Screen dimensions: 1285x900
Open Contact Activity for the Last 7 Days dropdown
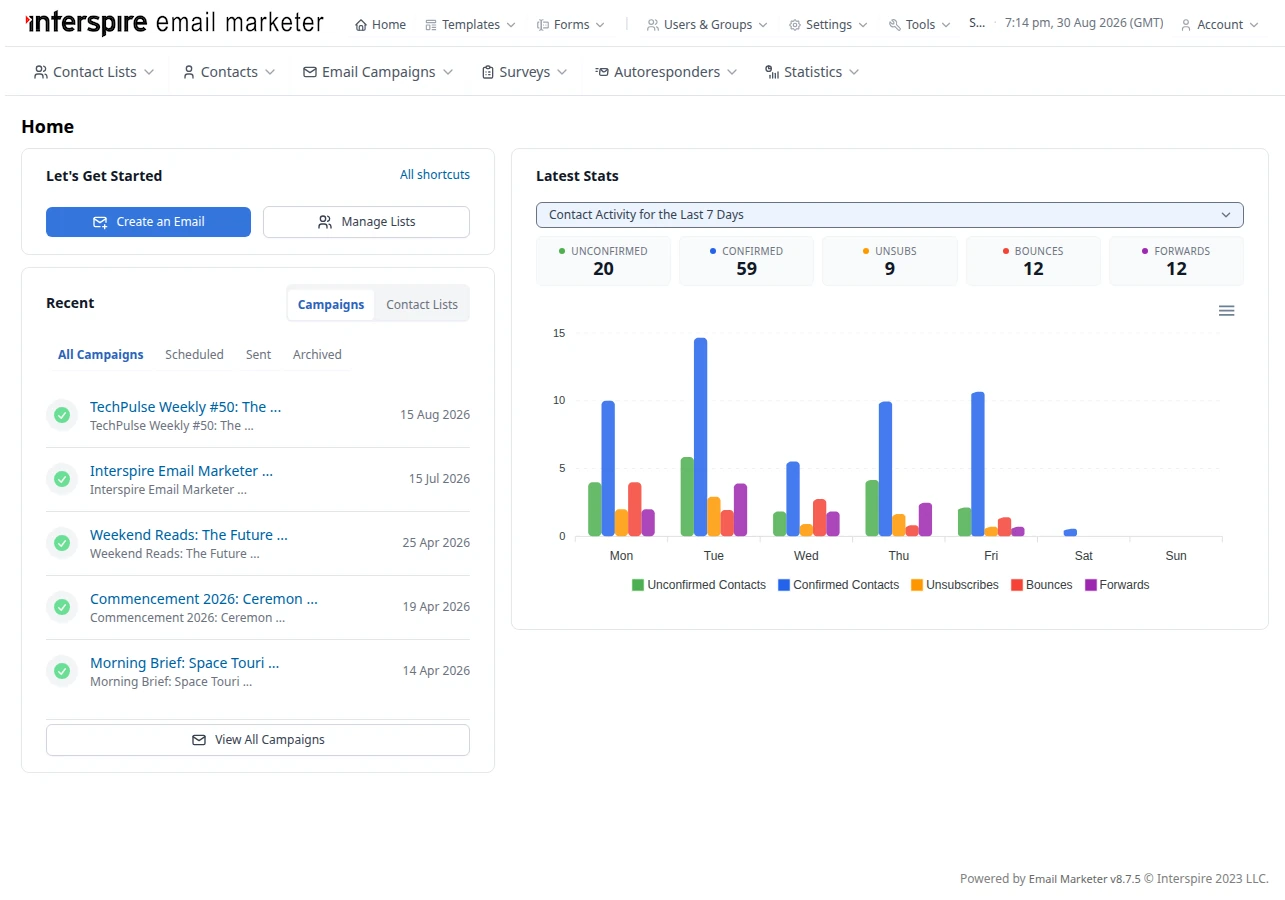889,215
